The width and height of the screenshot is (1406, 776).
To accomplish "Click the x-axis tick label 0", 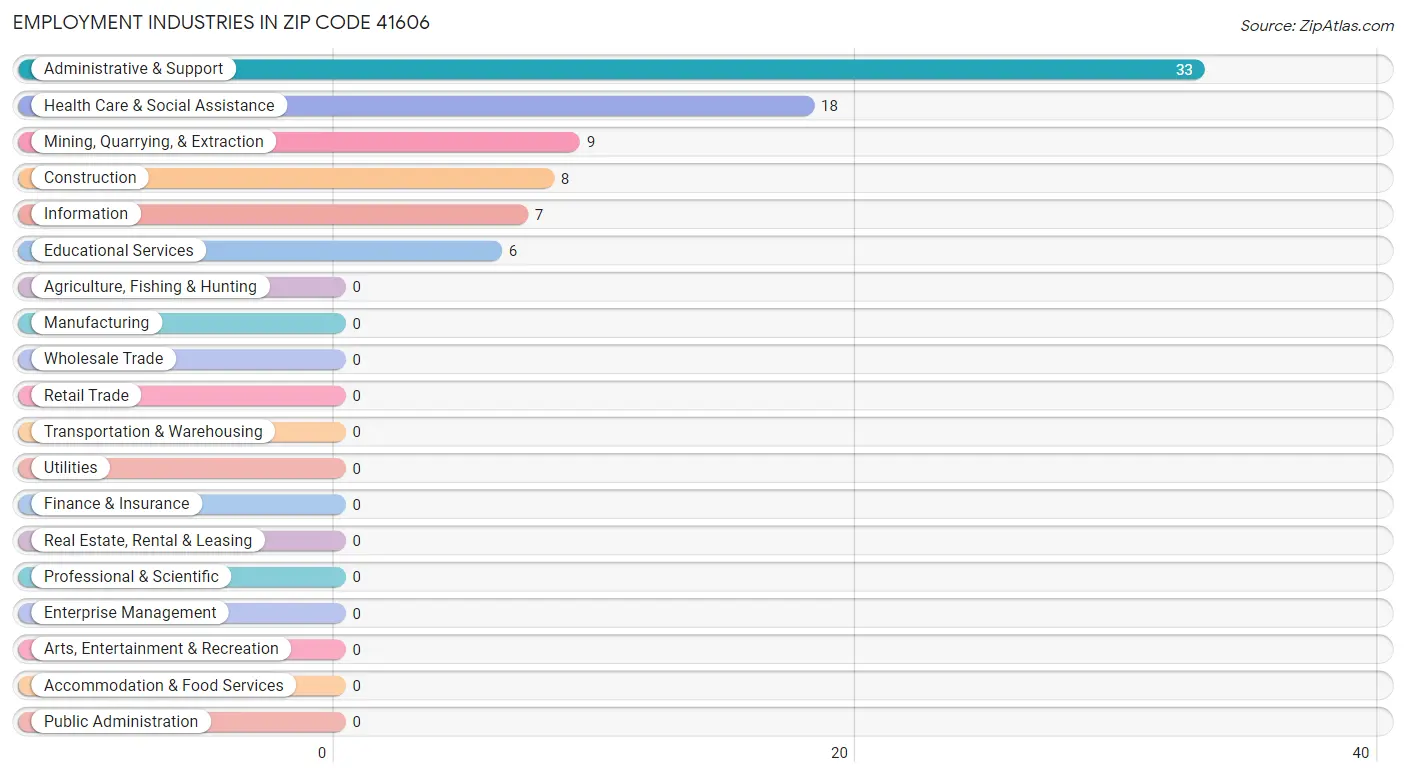I will coord(322,753).
